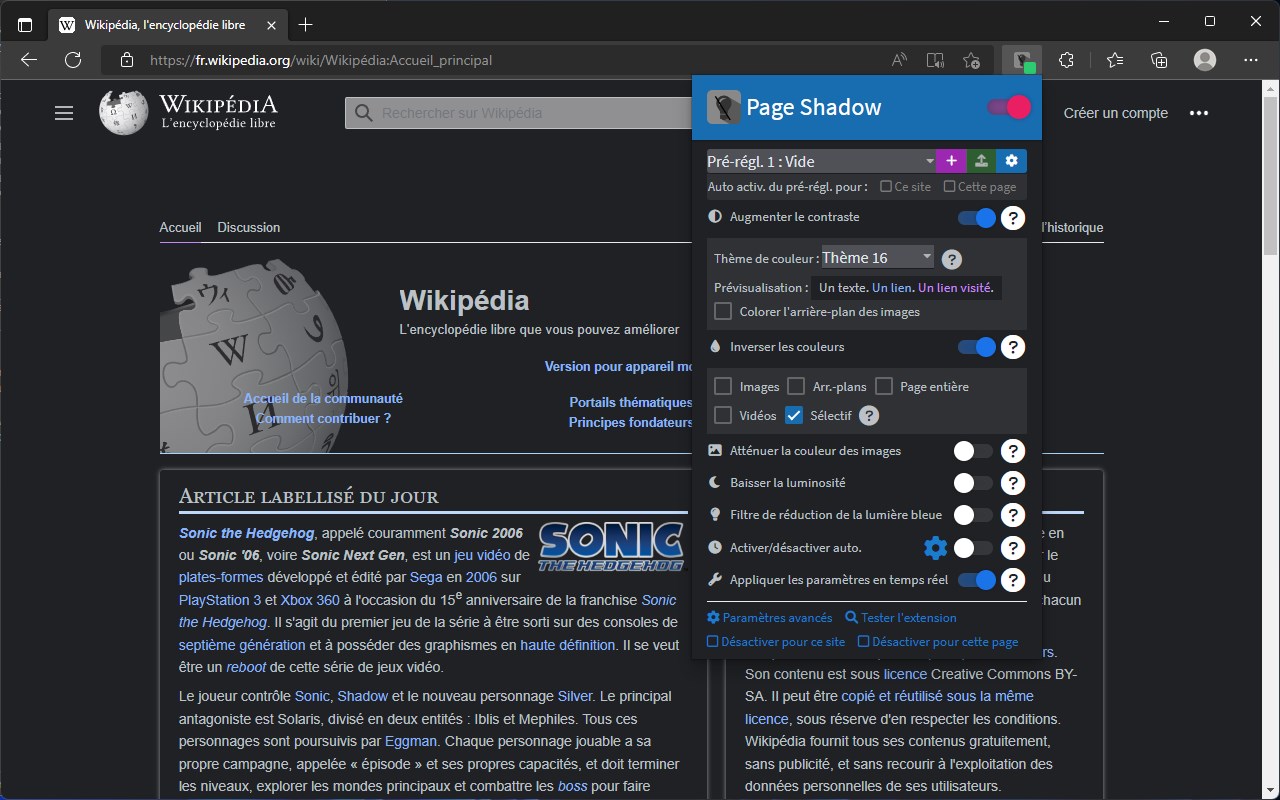The width and height of the screenshot is (1280, 800).
Task: Open preset settings blue gear button
Action: coord(1011,161)
